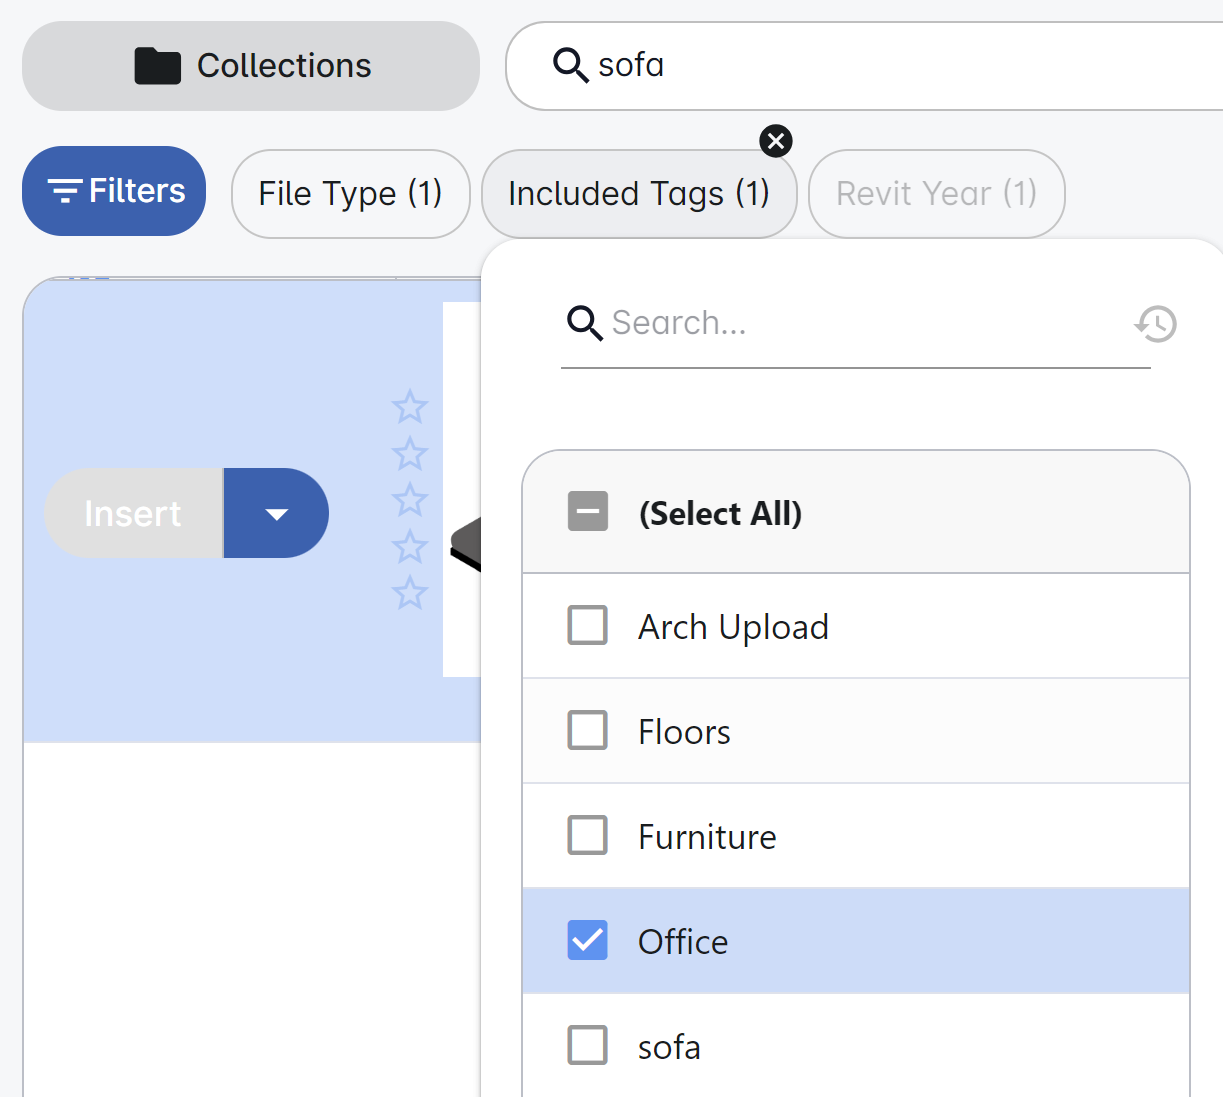Clear the Included Tags filter with X
Screen dimensions: 1223x1097
776,141
